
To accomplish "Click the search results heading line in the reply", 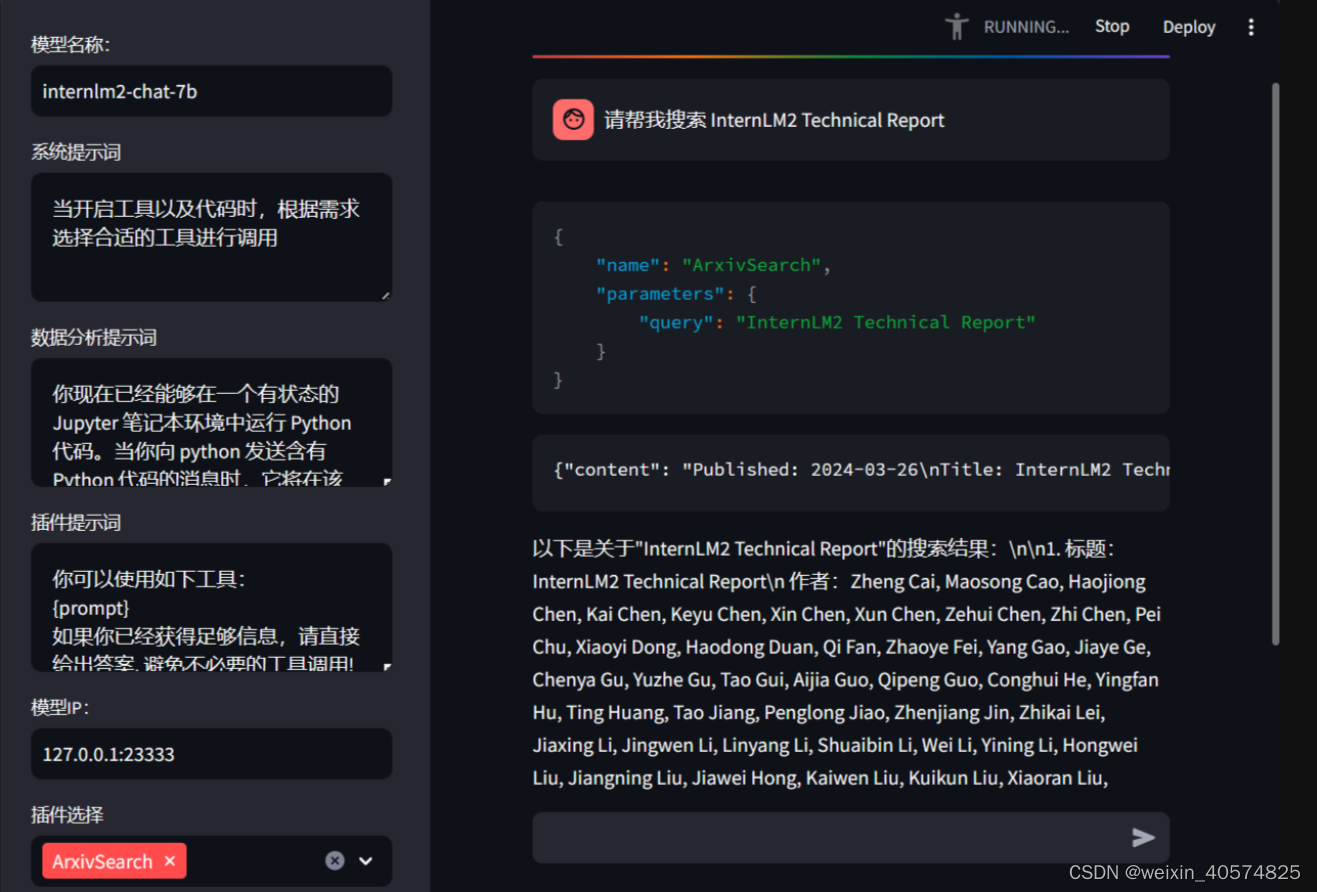I will tap(823, 549).
